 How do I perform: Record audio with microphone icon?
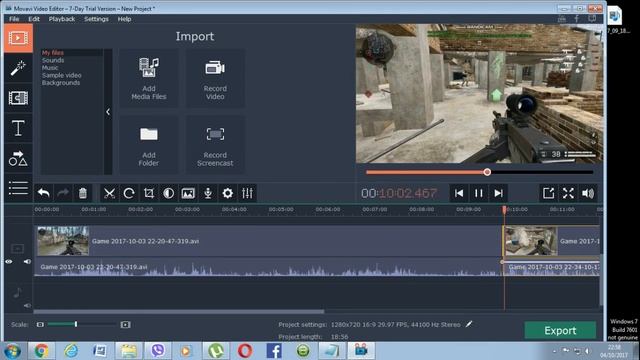pos(208,193)
